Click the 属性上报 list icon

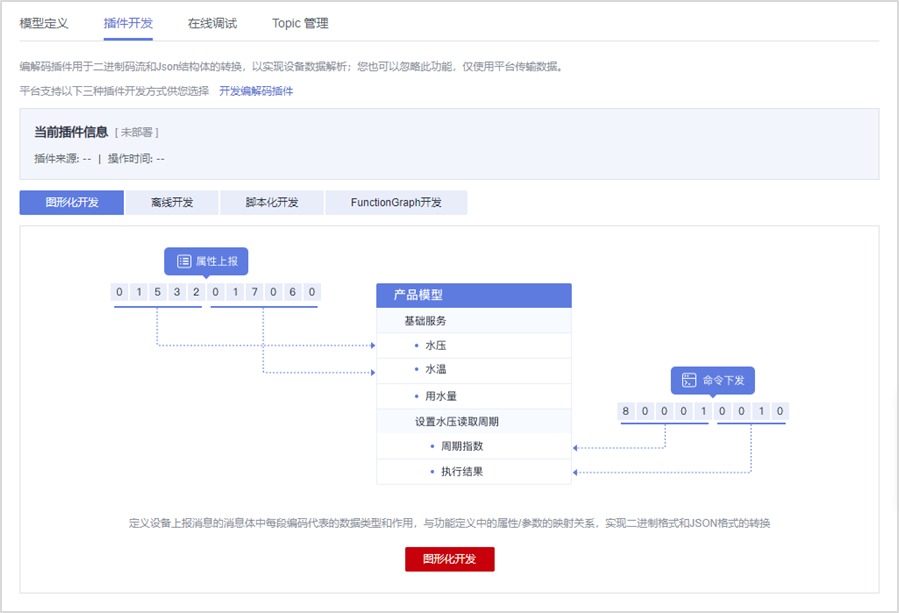pos(184,261)
